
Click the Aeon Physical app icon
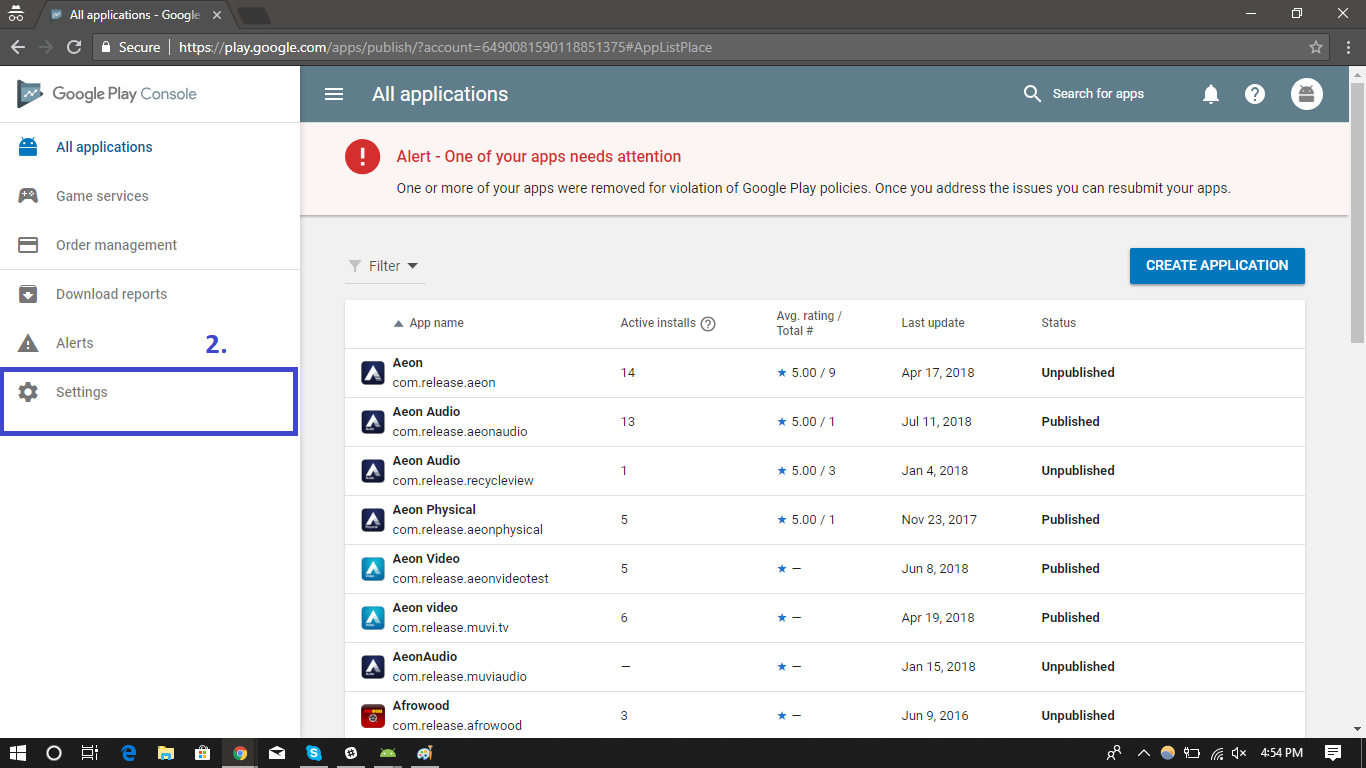[x=373, y=520]
